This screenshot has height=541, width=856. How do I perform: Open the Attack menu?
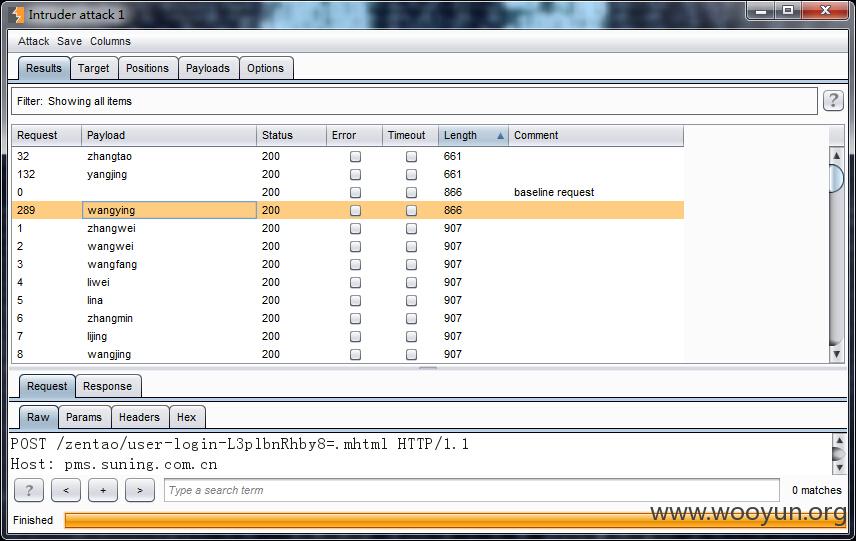33,41
